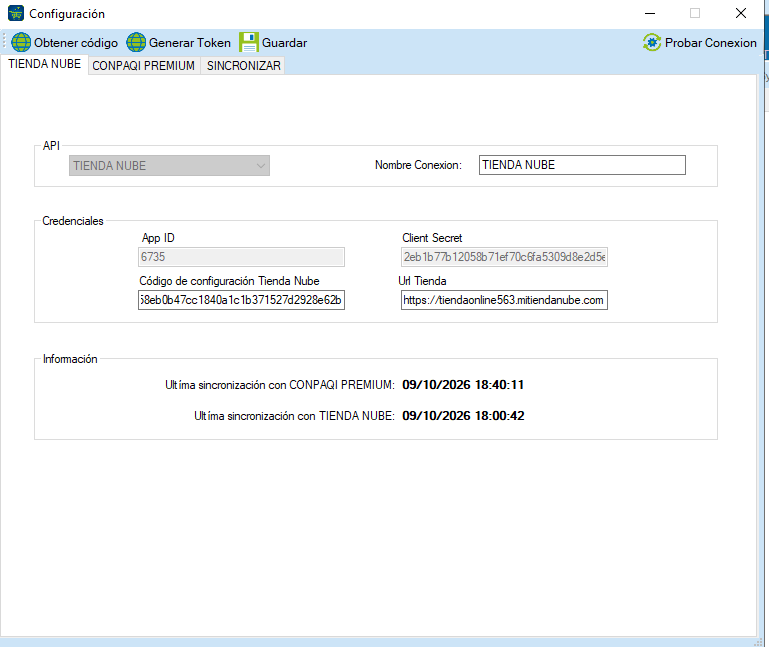Click the Ultima sincronización con CONPAQI PREMIUM label

click(280, 385)
